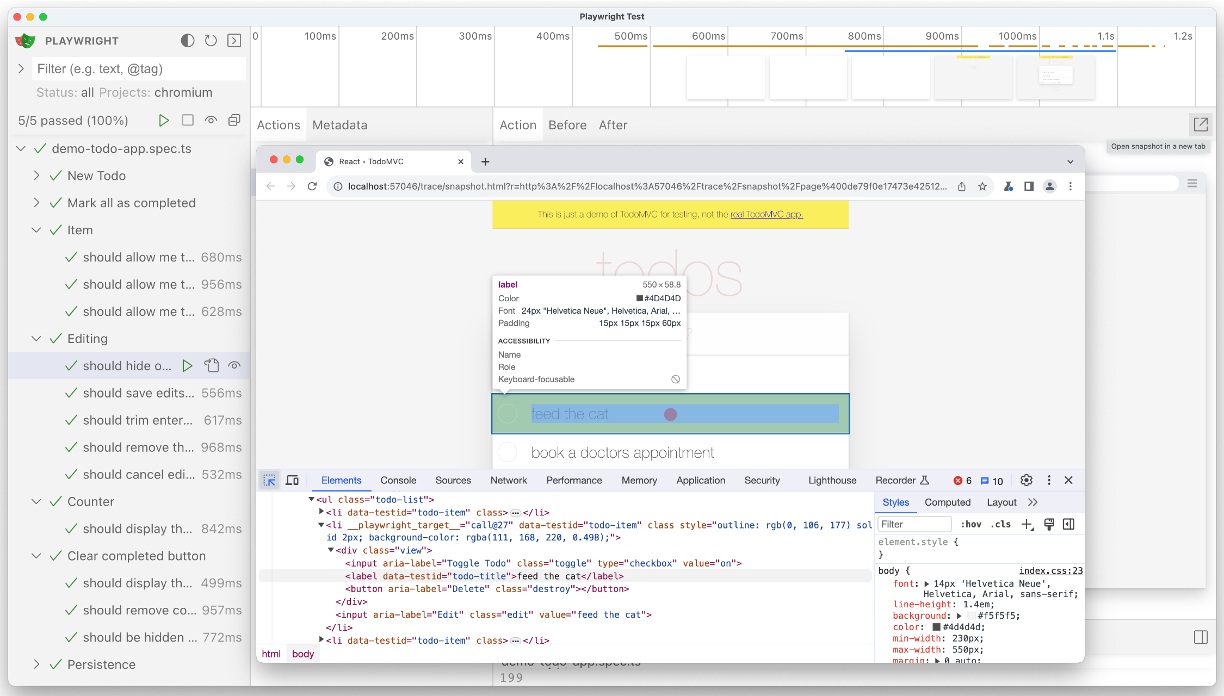
Task: Collapse all tests using the stacked squares icon
Action: (x=234, y=120)
